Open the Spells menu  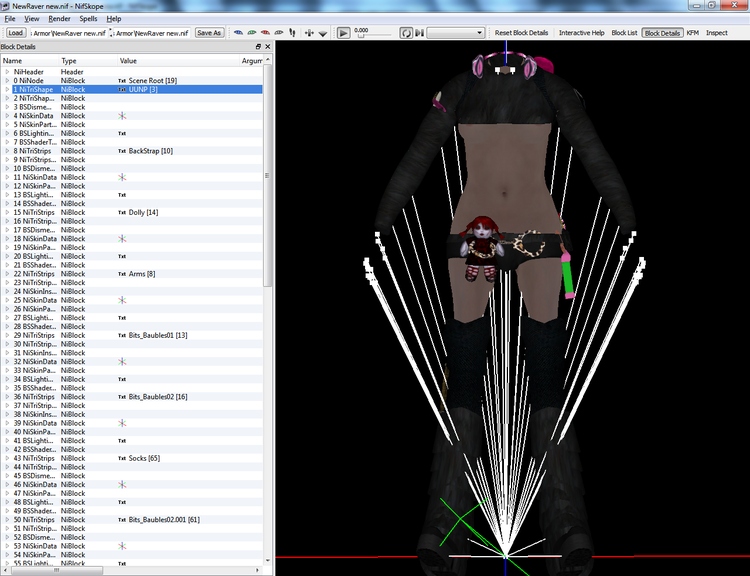click(88, 19)
